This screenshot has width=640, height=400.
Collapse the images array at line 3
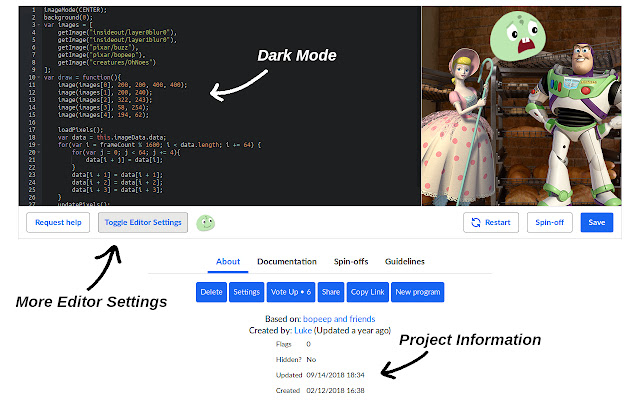pyautogui.click(x=37, y=25)
